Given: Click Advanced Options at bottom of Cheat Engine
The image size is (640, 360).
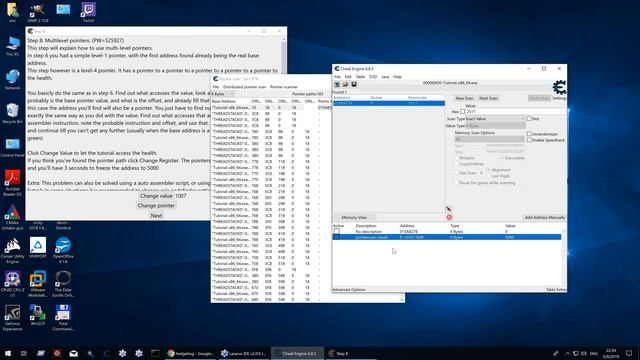Looking at the screenshot, I should (349, 289).
